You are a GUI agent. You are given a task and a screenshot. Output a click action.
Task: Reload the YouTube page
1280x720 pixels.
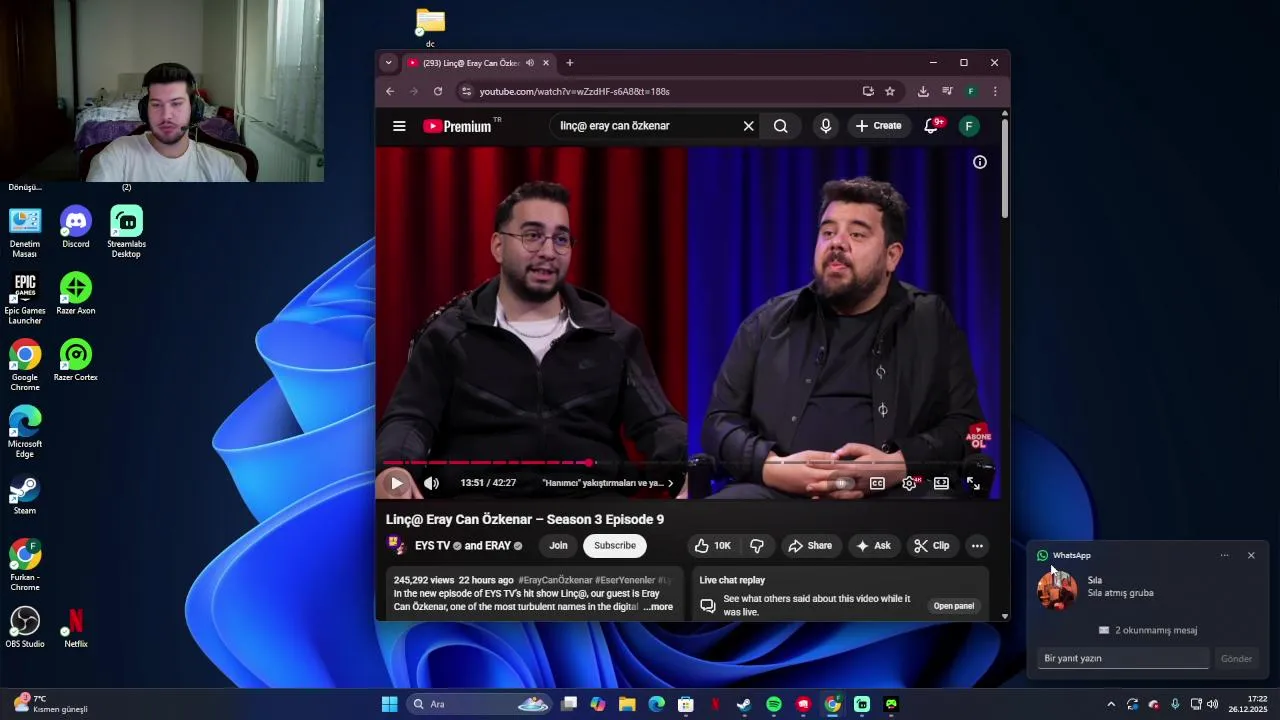tap(438, 91)
